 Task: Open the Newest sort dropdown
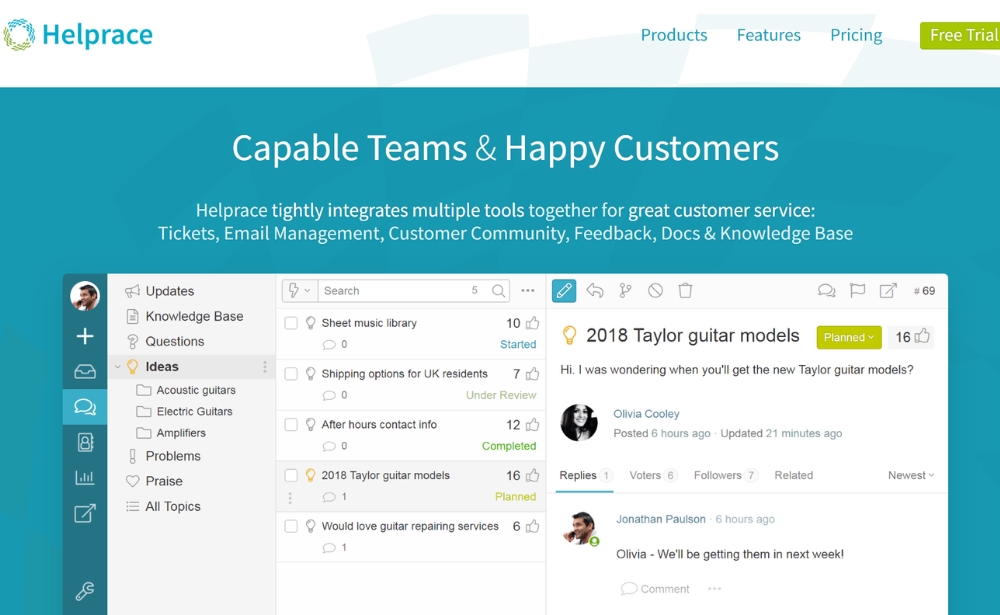908,475
